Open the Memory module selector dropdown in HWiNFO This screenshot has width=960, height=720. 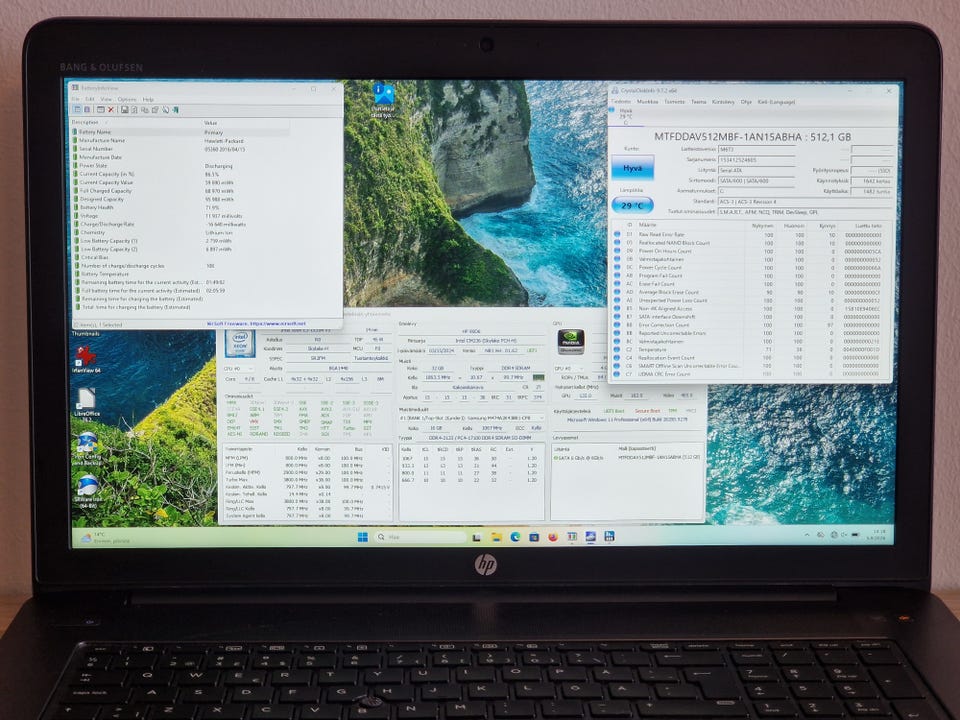point(471,417)
